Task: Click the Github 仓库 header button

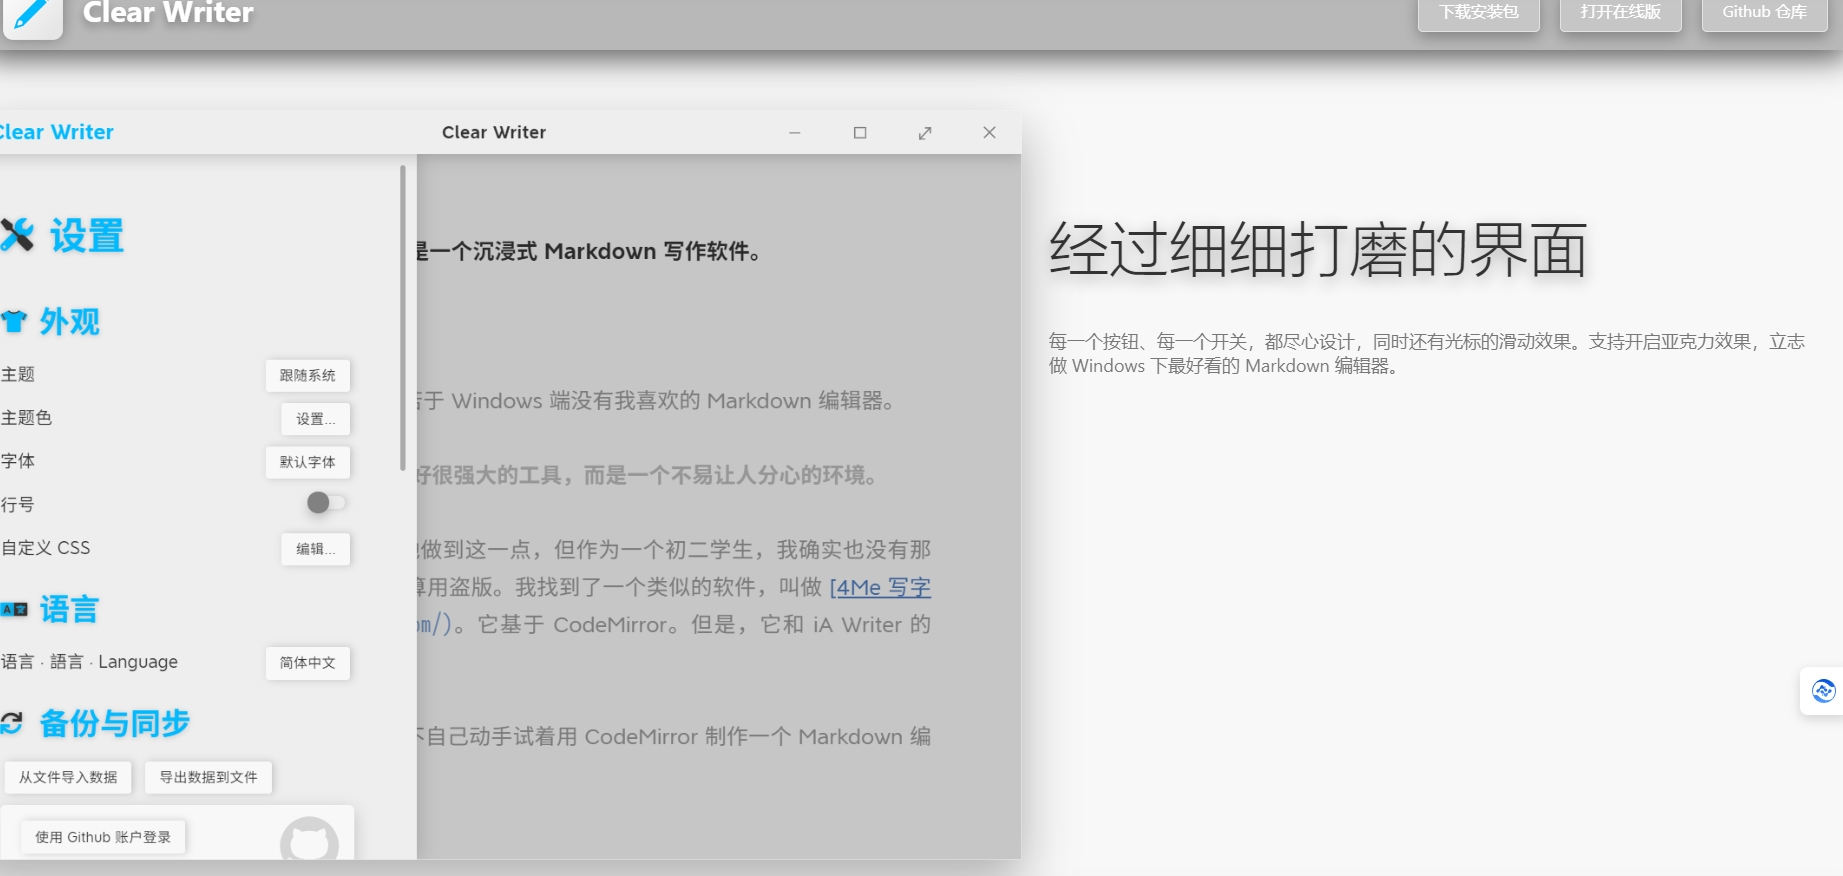Action: point(1765,13)
